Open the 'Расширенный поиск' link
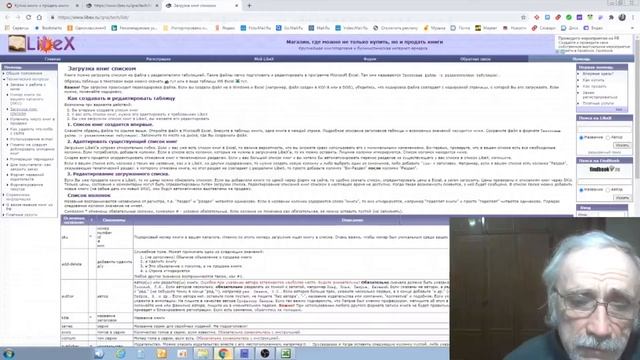Screen dimensions: 640x360 [604, 152]
